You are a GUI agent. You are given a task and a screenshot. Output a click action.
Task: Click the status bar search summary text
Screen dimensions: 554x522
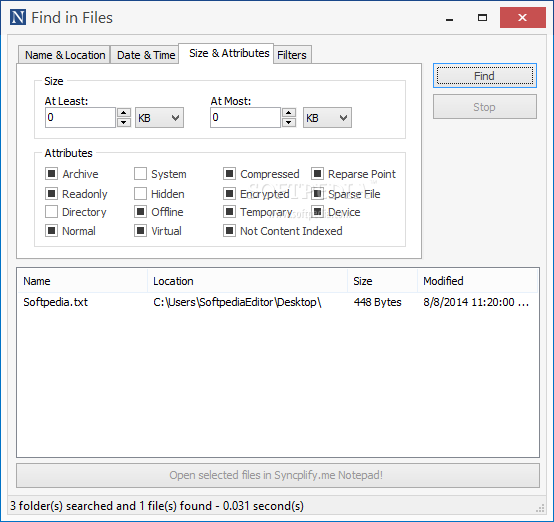(157, 506)
